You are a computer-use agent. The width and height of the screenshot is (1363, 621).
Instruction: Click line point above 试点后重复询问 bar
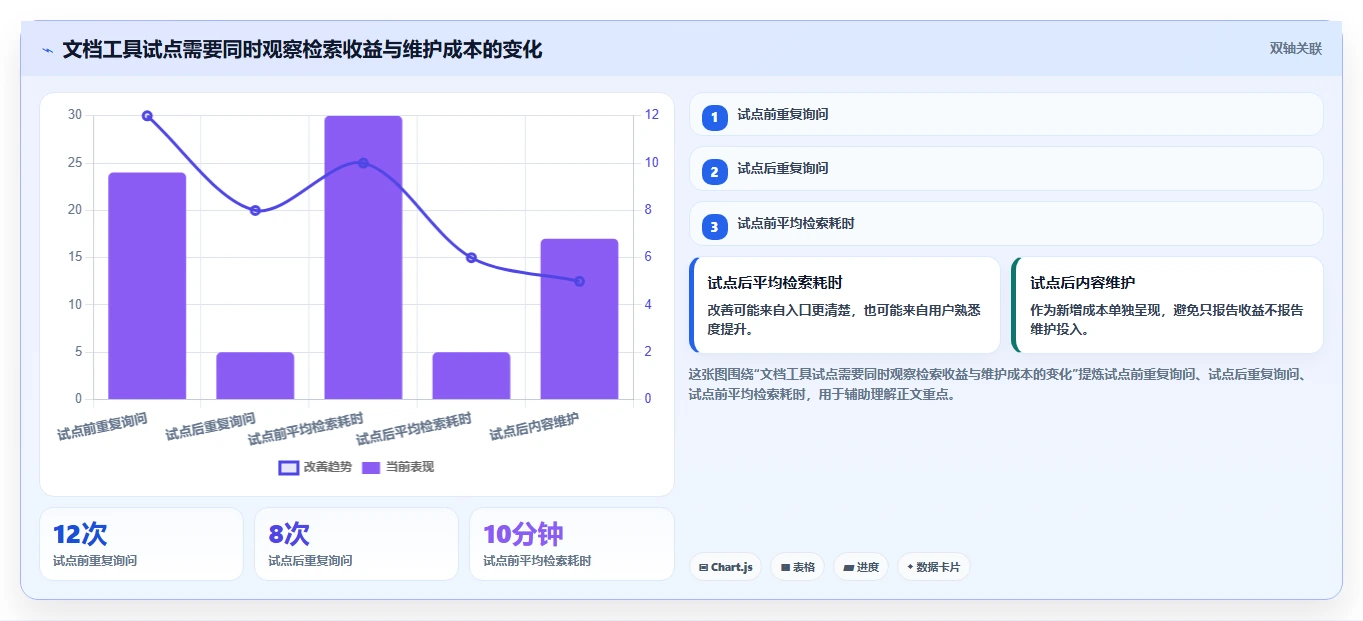255,210
